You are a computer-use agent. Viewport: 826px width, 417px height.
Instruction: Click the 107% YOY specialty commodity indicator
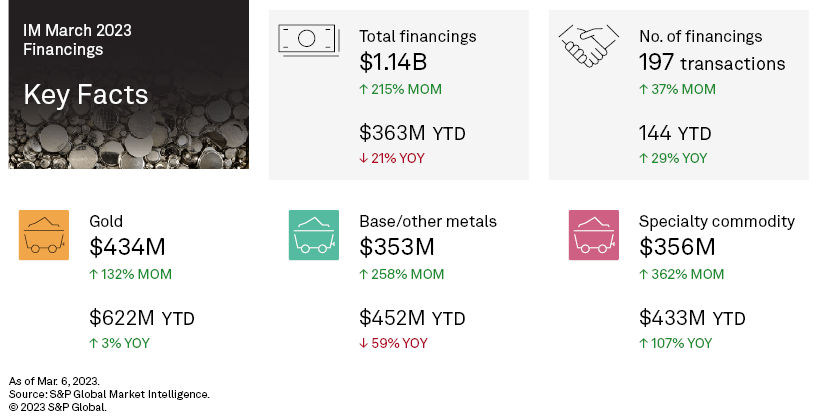point(675,343)
